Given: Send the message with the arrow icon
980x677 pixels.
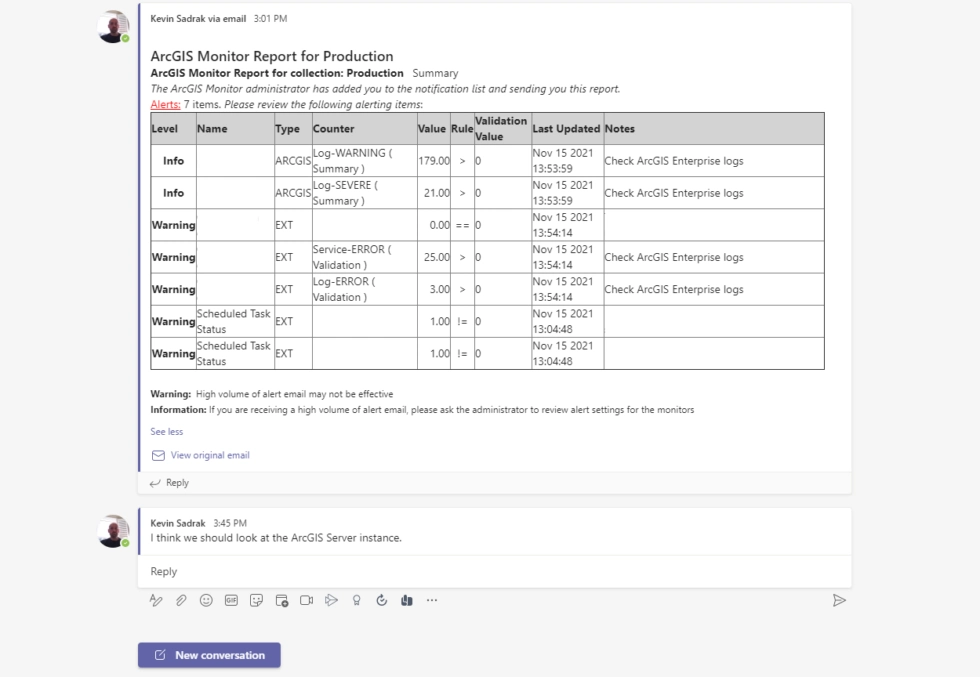Looking at the screenshot, I should (x=840, y=599).
